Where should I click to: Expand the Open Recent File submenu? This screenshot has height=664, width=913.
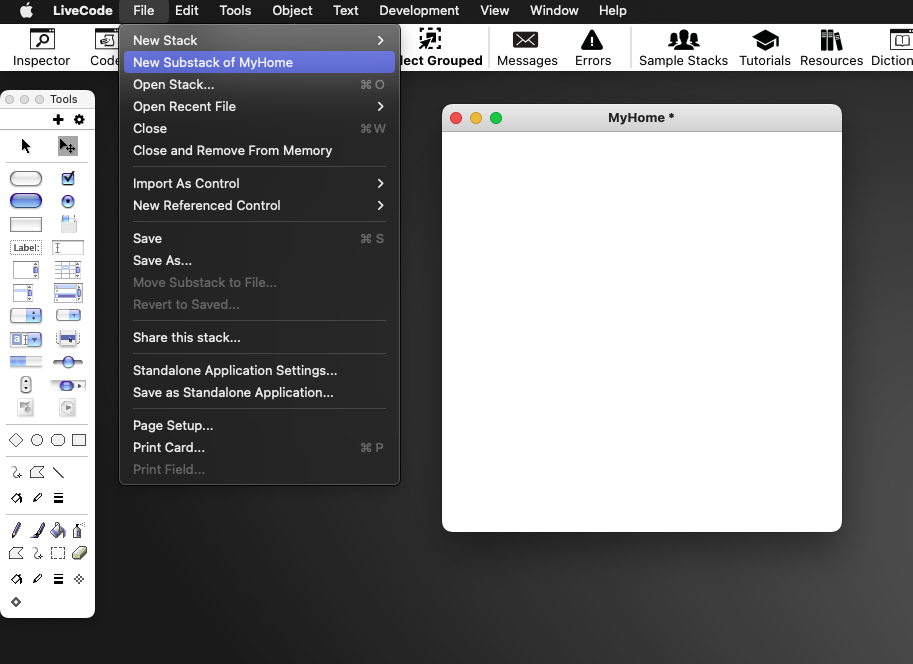pos(259,106)
